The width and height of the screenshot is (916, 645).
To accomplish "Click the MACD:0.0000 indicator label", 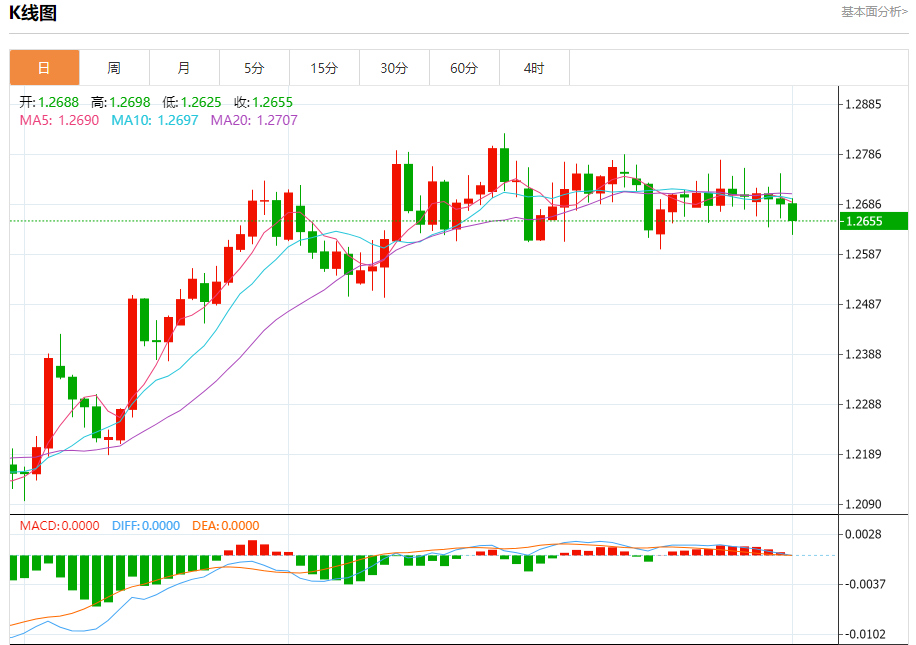I will 60,526.
